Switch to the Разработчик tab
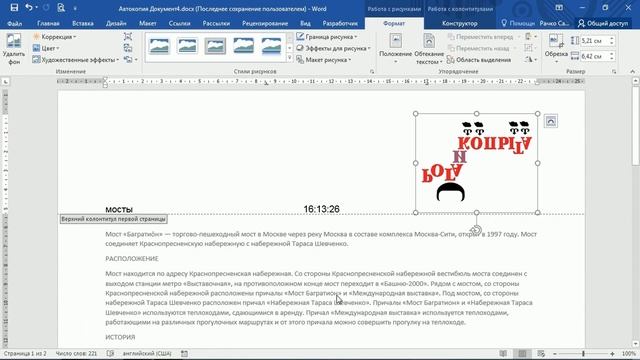The width and height of the screenshot is (640, 360). [340, 23]
